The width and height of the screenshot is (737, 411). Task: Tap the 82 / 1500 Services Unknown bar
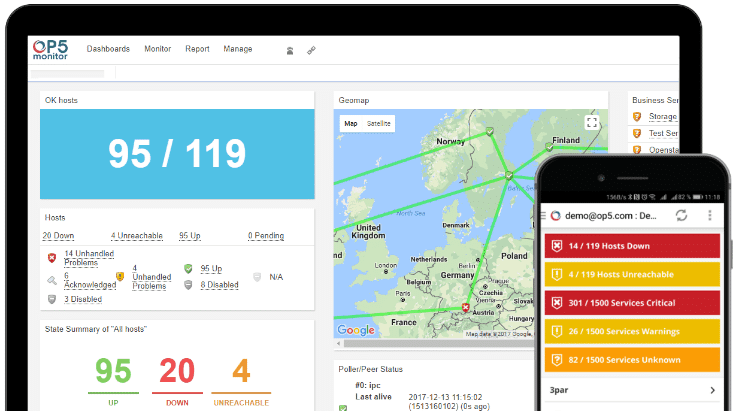(632, 360)
